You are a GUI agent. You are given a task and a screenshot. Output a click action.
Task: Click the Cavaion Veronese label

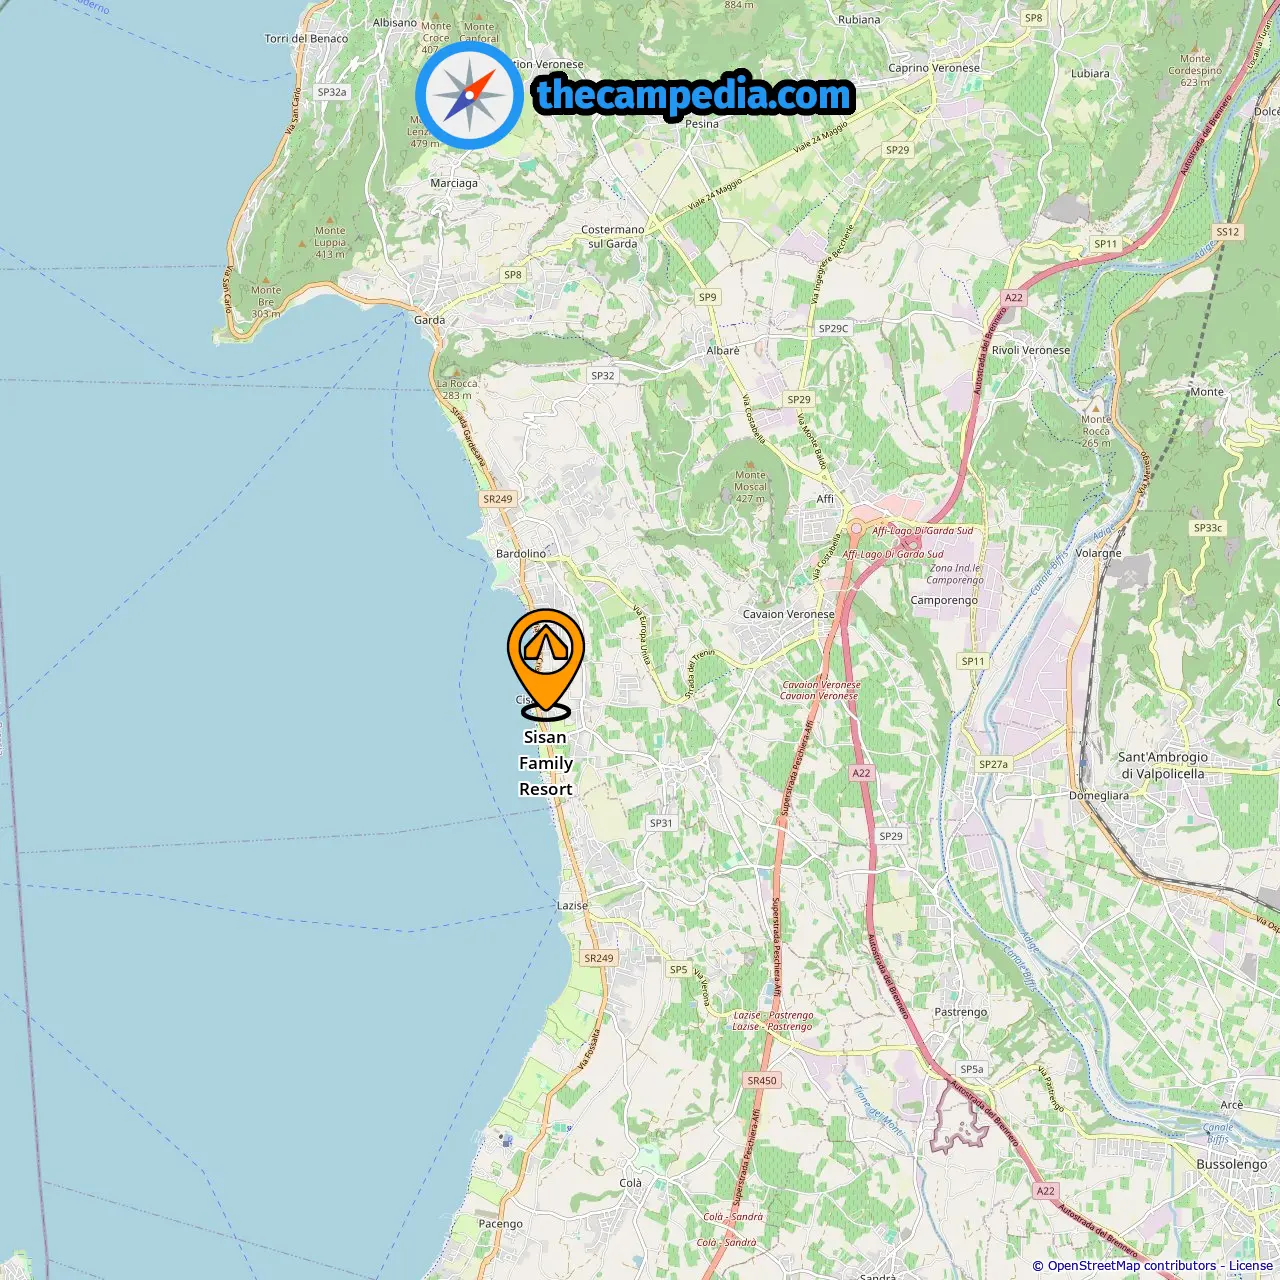coord(788,615)
